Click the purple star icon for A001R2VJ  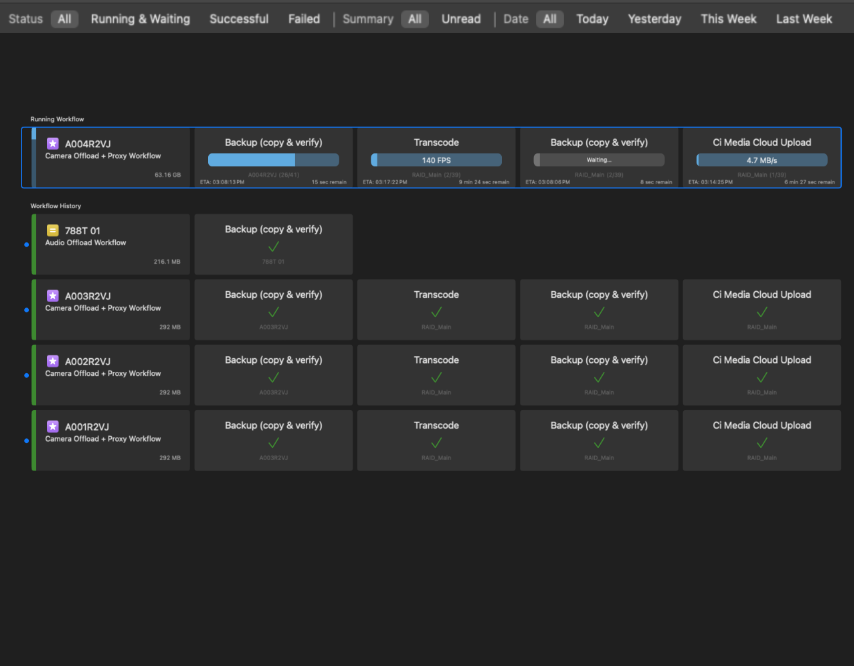coord(53,426)
